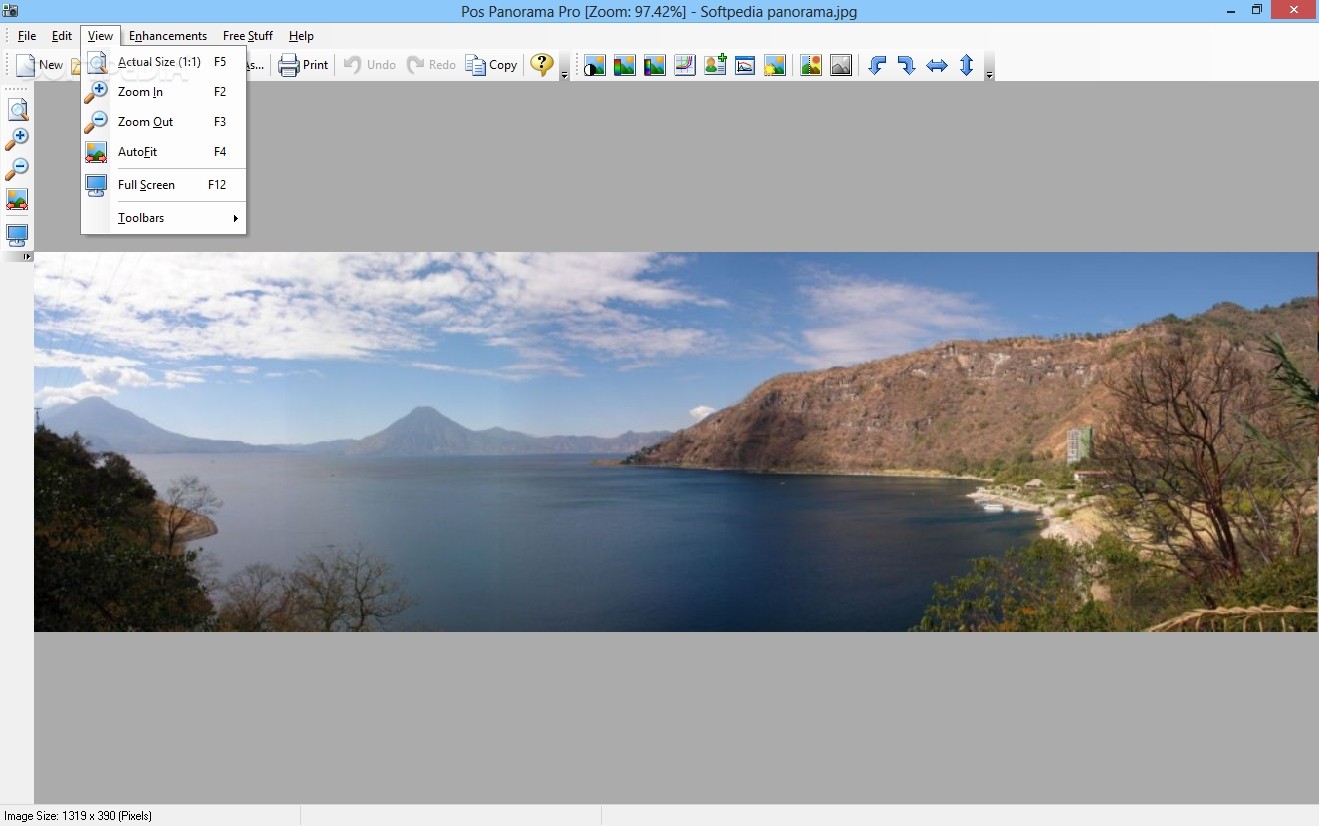Open the File menu
This screenshot has width=1319, height=826.
tap(27, 36)
